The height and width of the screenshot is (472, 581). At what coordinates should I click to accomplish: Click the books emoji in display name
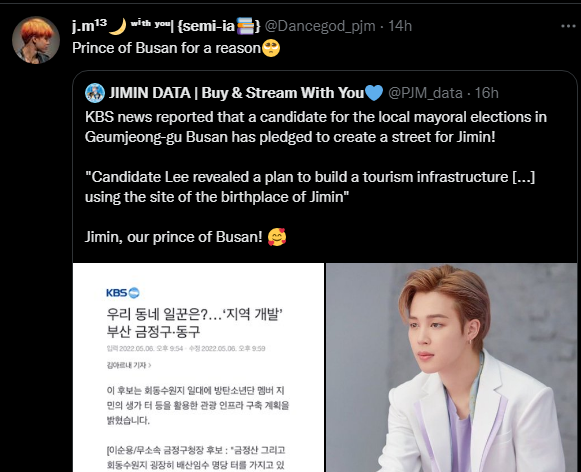245,26
